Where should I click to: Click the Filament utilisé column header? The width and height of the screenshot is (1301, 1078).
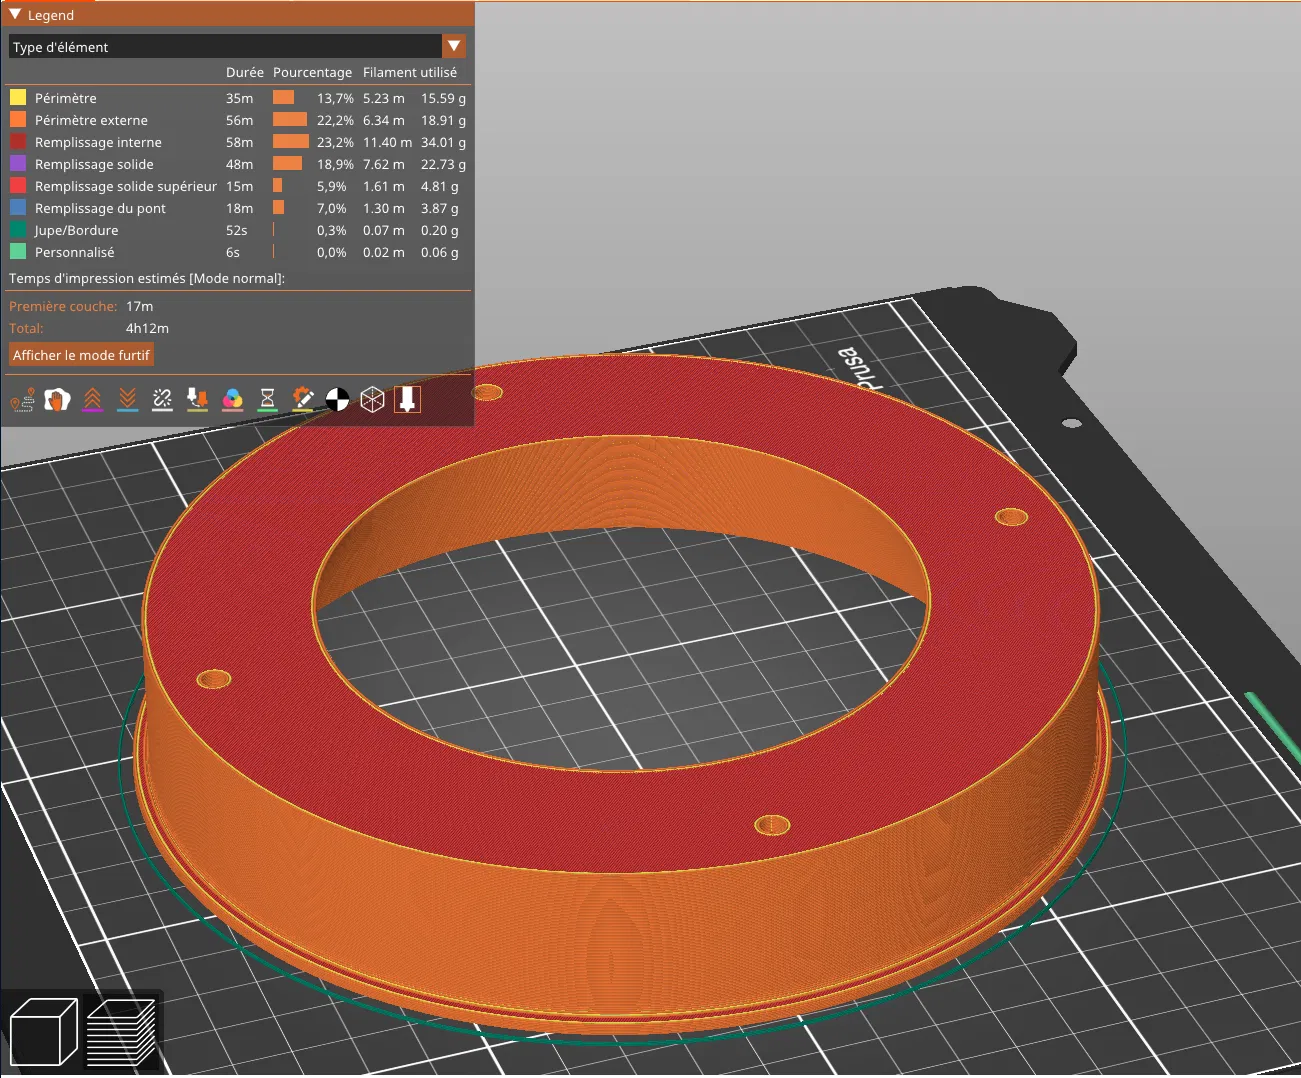click(x=410, y=72)
